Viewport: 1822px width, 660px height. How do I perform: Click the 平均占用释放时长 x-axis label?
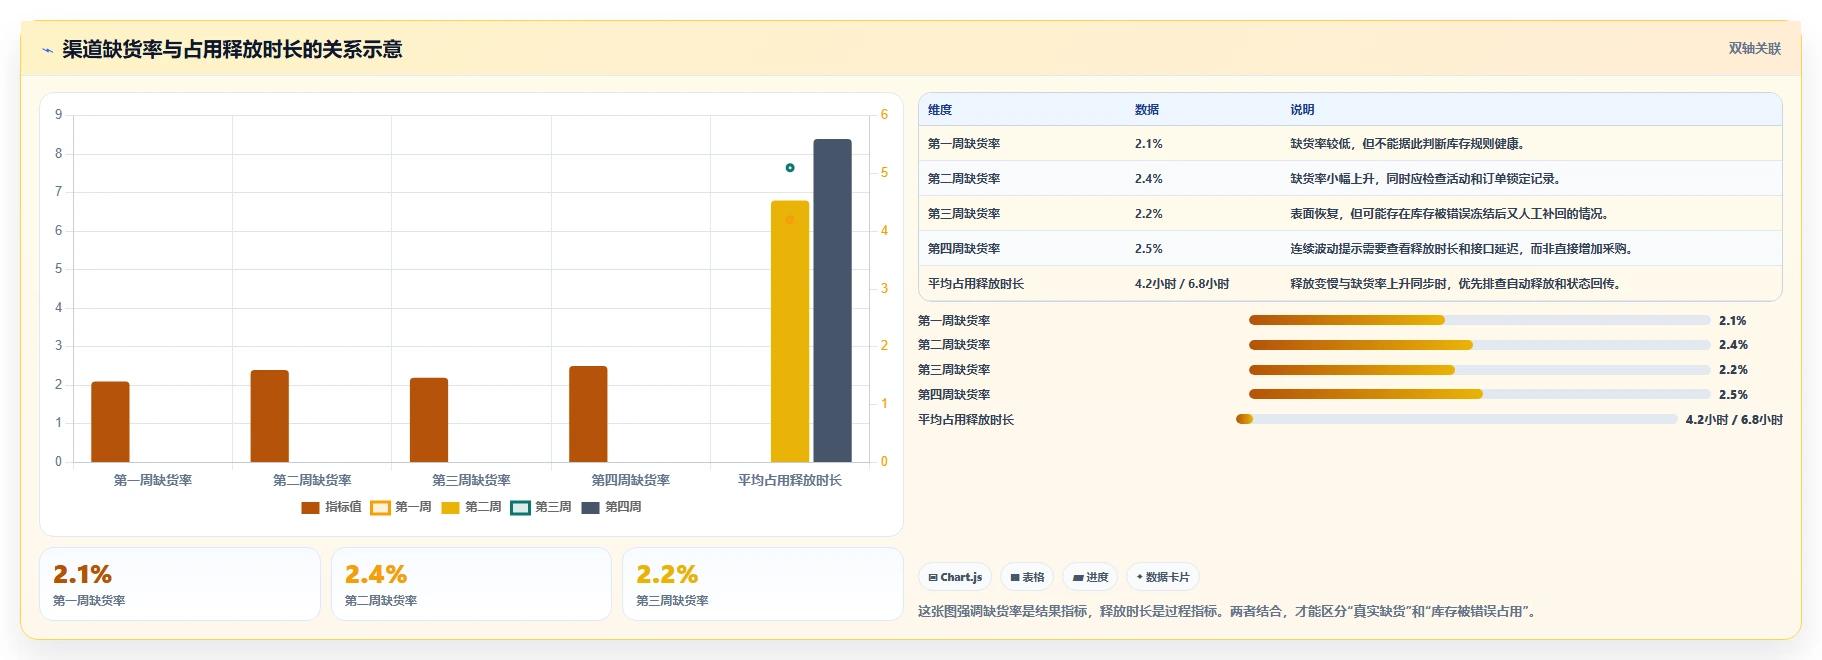click(x=790, y=480)
